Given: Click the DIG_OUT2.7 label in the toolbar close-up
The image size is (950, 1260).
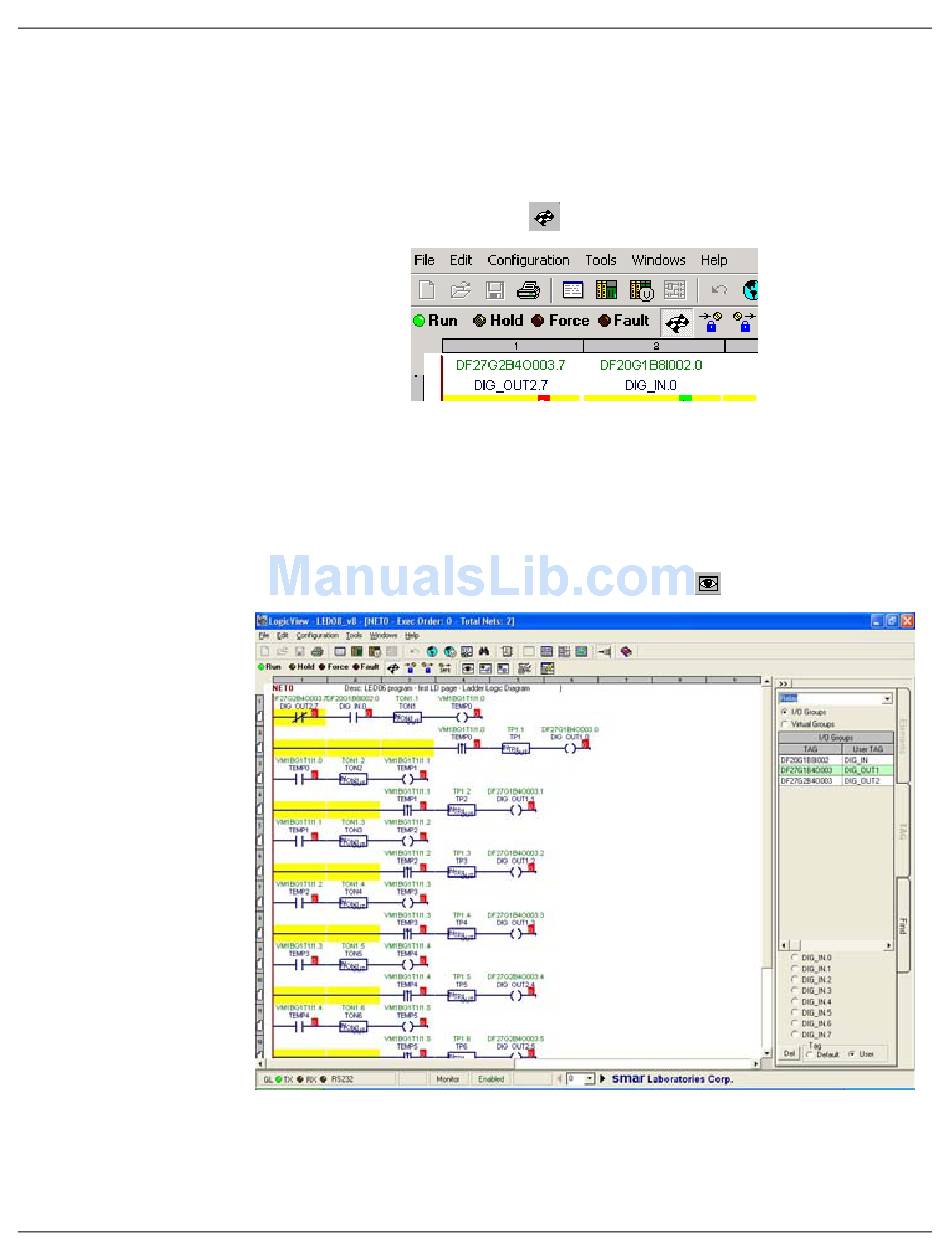Looking at the screenshot, I should coord(511,385).
